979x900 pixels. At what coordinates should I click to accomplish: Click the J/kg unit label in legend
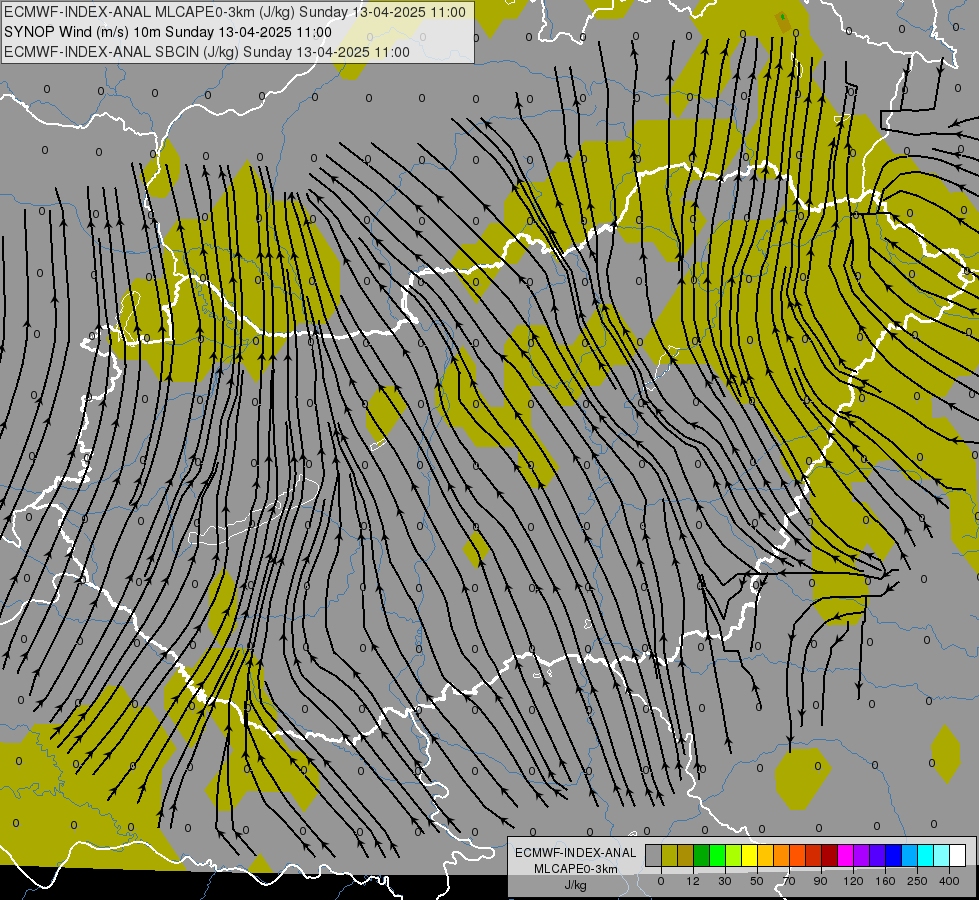[576, 885]
